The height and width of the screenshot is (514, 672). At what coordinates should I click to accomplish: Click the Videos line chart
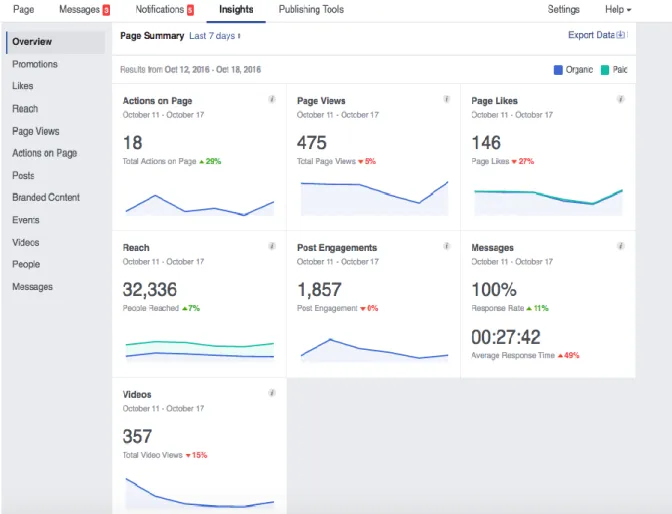[x=200, y=493]
